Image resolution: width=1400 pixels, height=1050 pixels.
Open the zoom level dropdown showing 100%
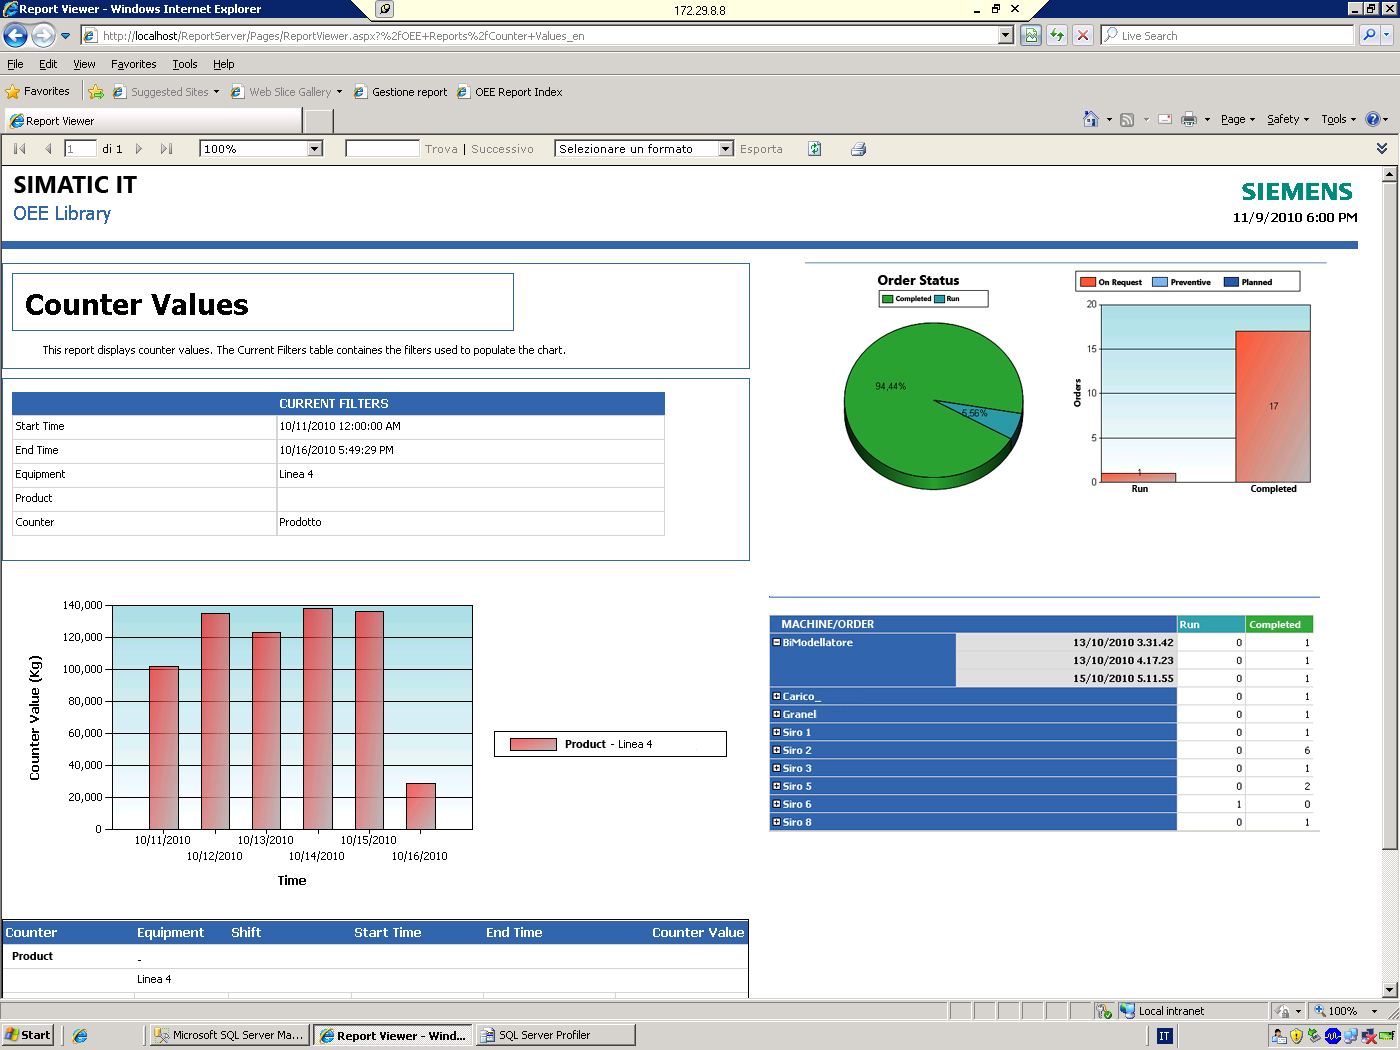pyautogui.click(x=314, y=148)
